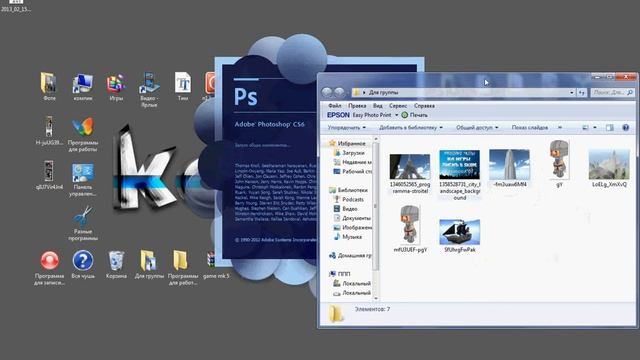Select the Тим font file icon

pos(183,87)
